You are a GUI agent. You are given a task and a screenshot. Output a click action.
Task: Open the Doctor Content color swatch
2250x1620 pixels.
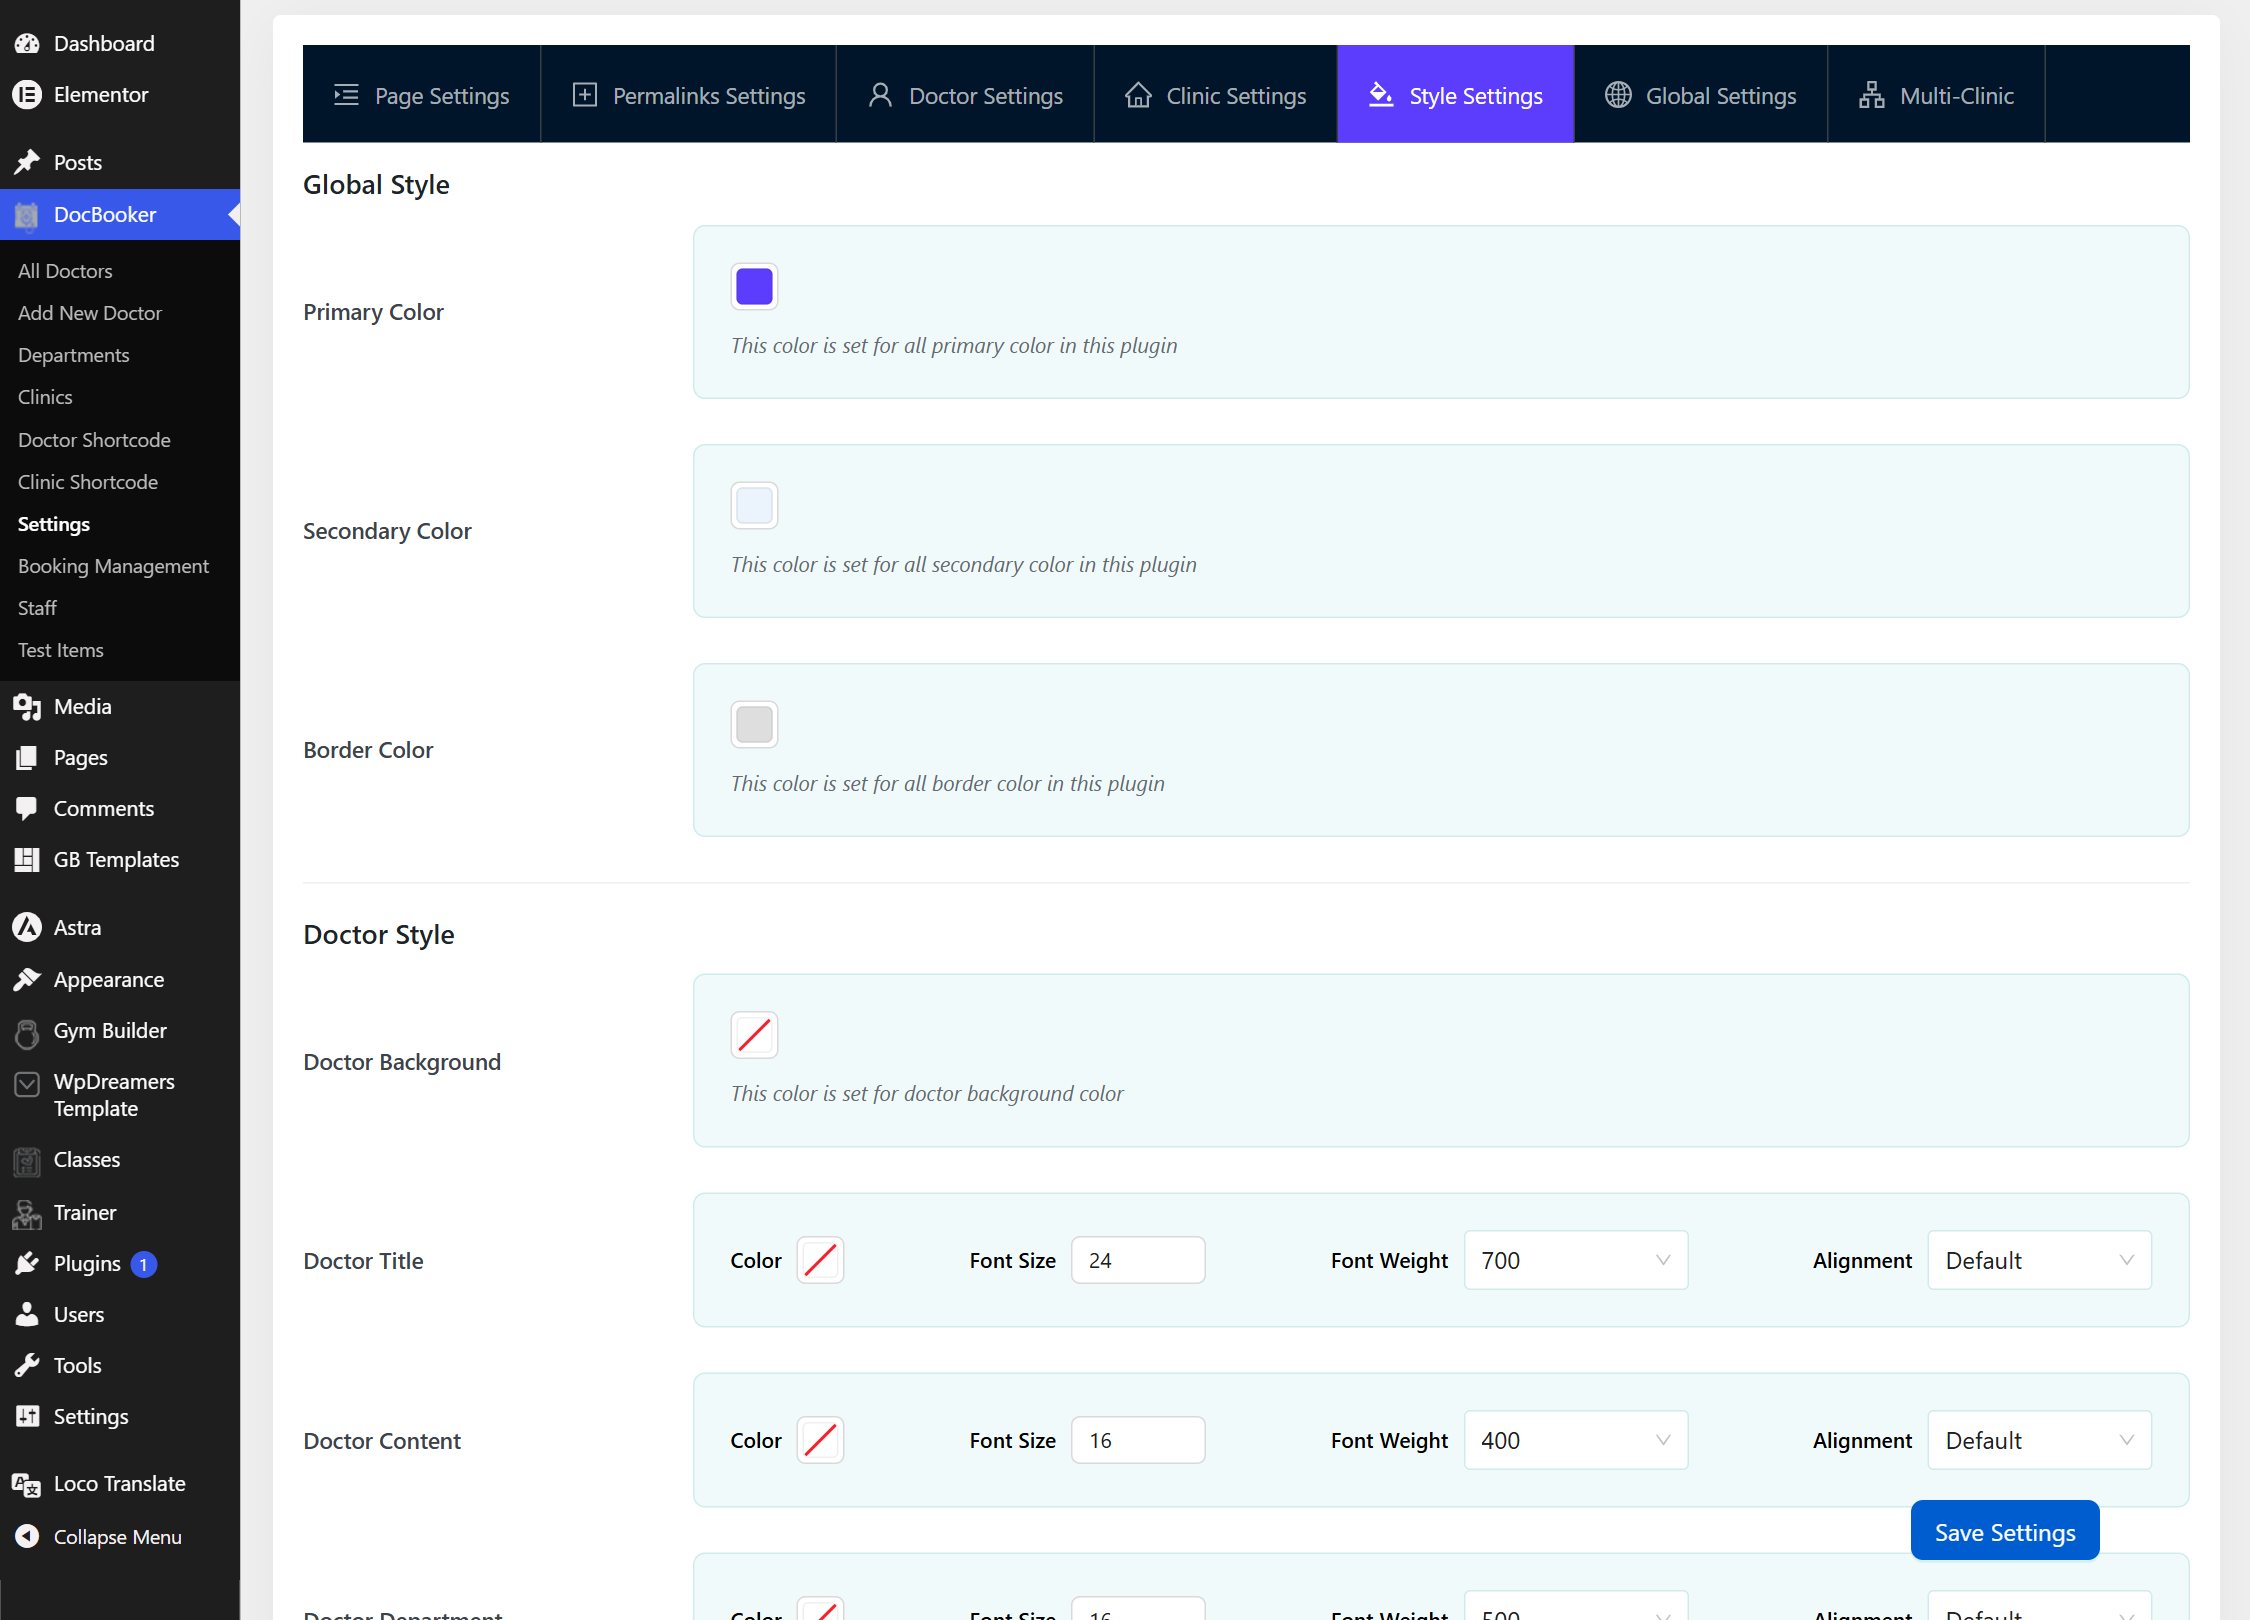pyautogui.click(x=820, y=1440)
